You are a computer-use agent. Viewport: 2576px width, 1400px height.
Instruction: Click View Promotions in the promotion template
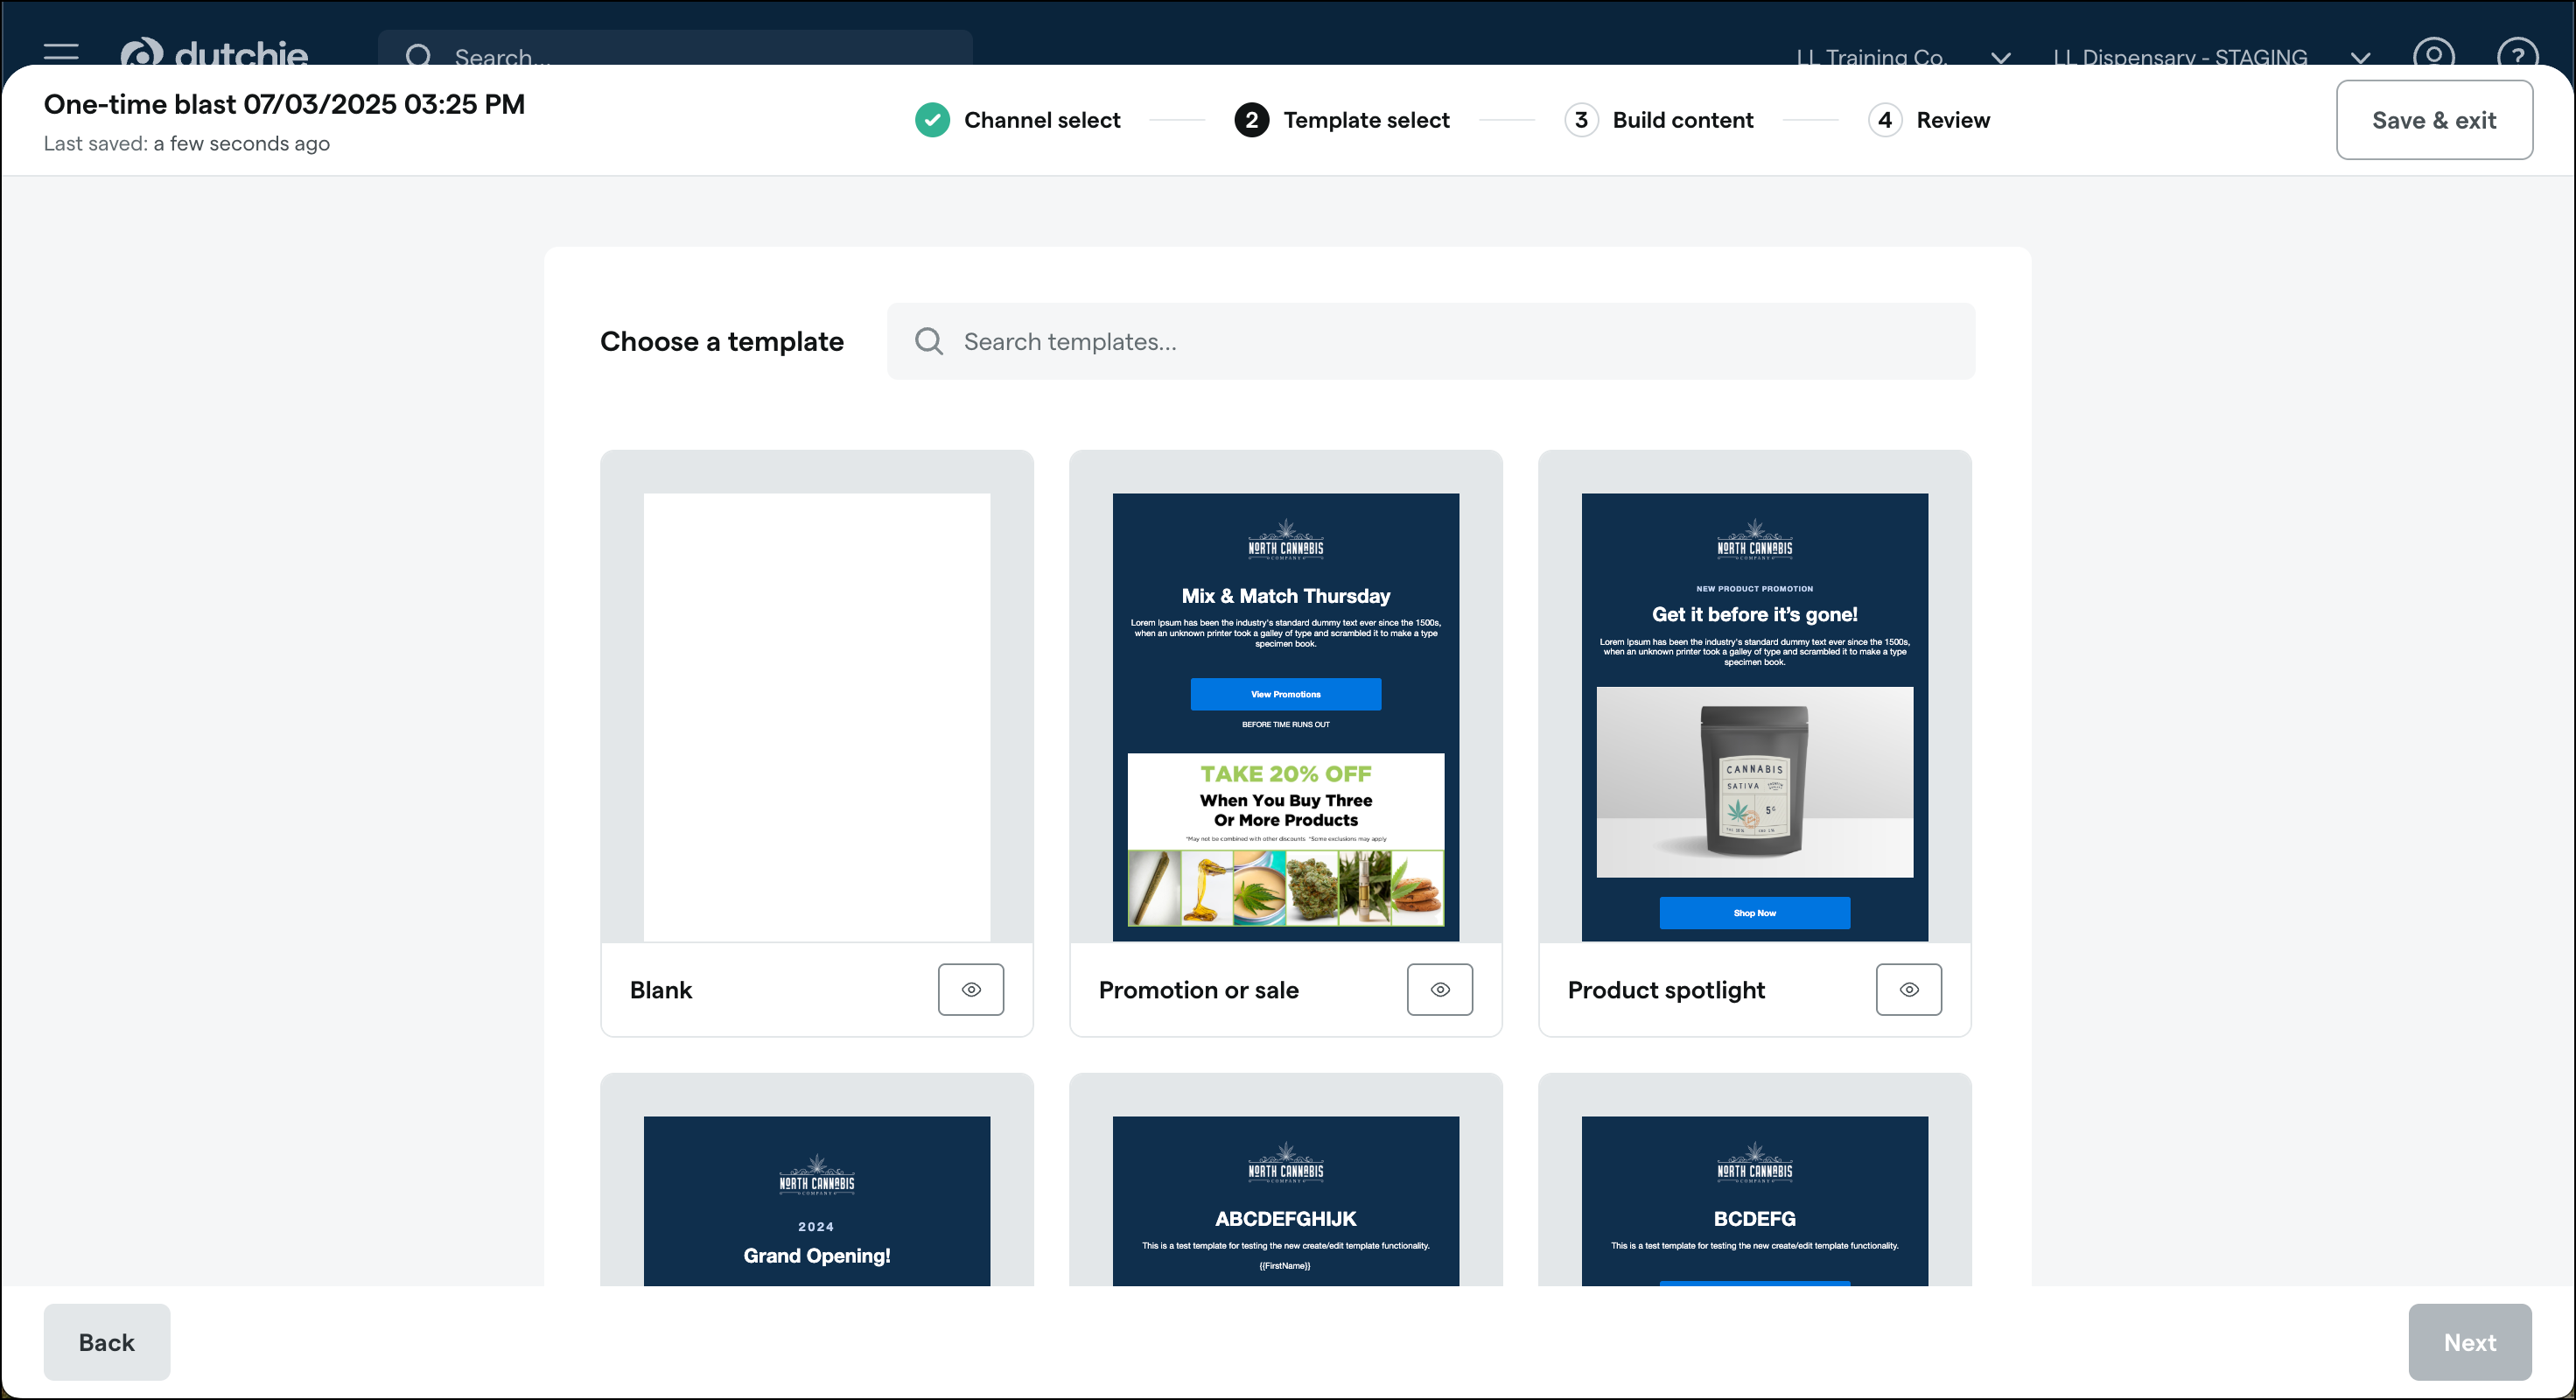pos(1286,694)
